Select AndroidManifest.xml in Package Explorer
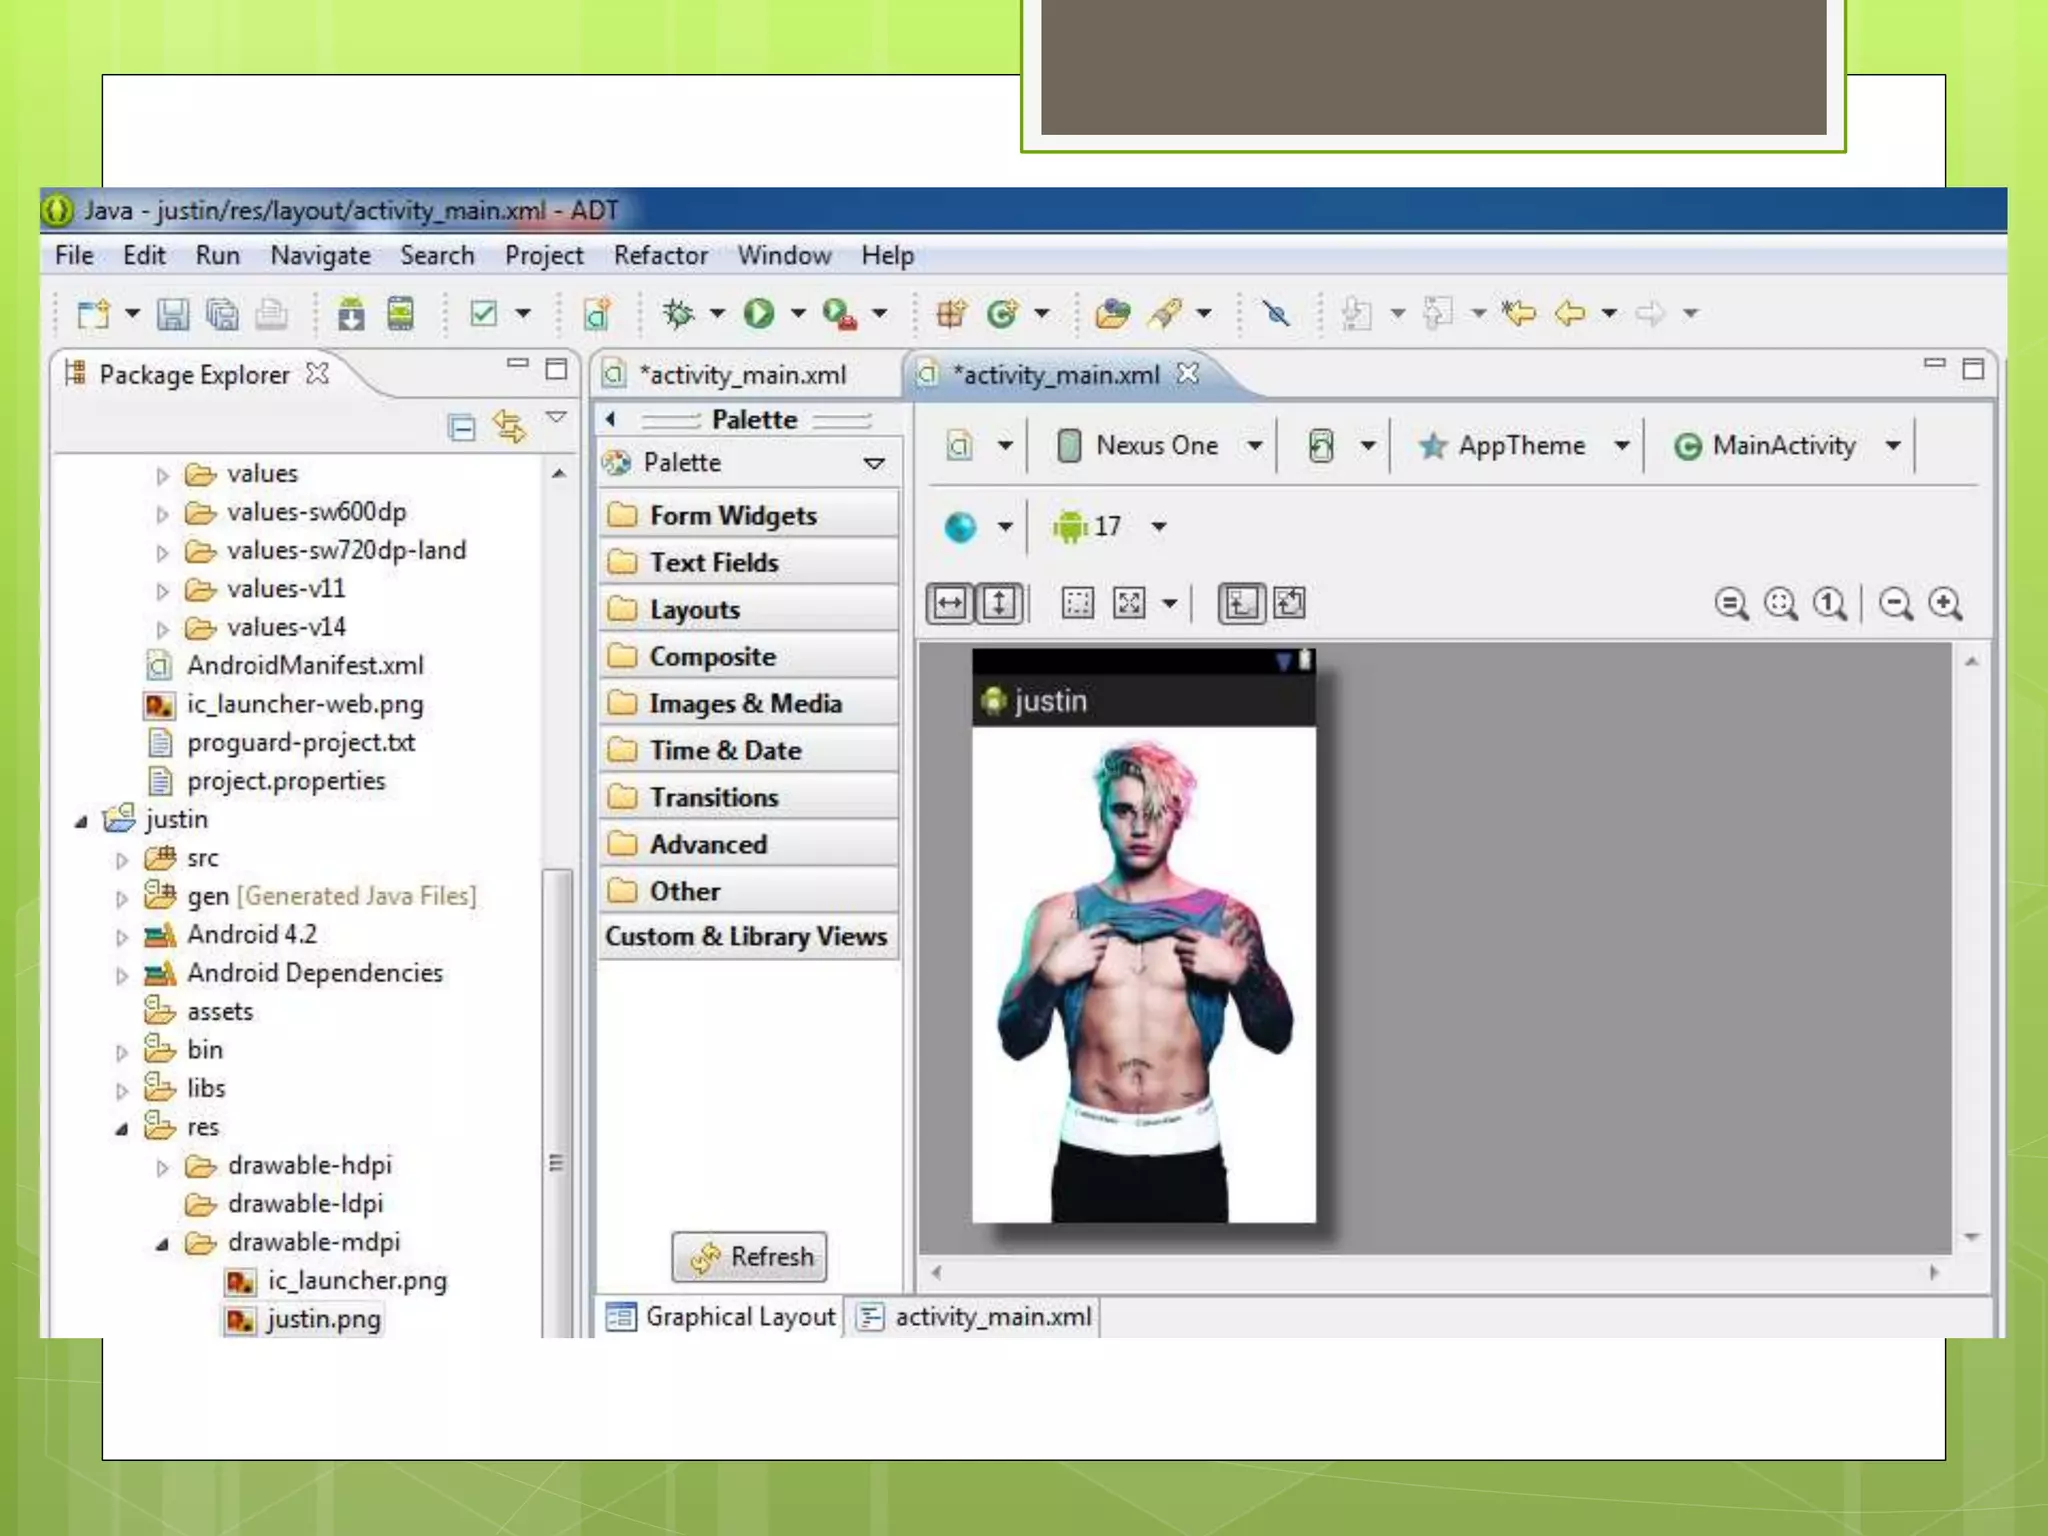 285,666
